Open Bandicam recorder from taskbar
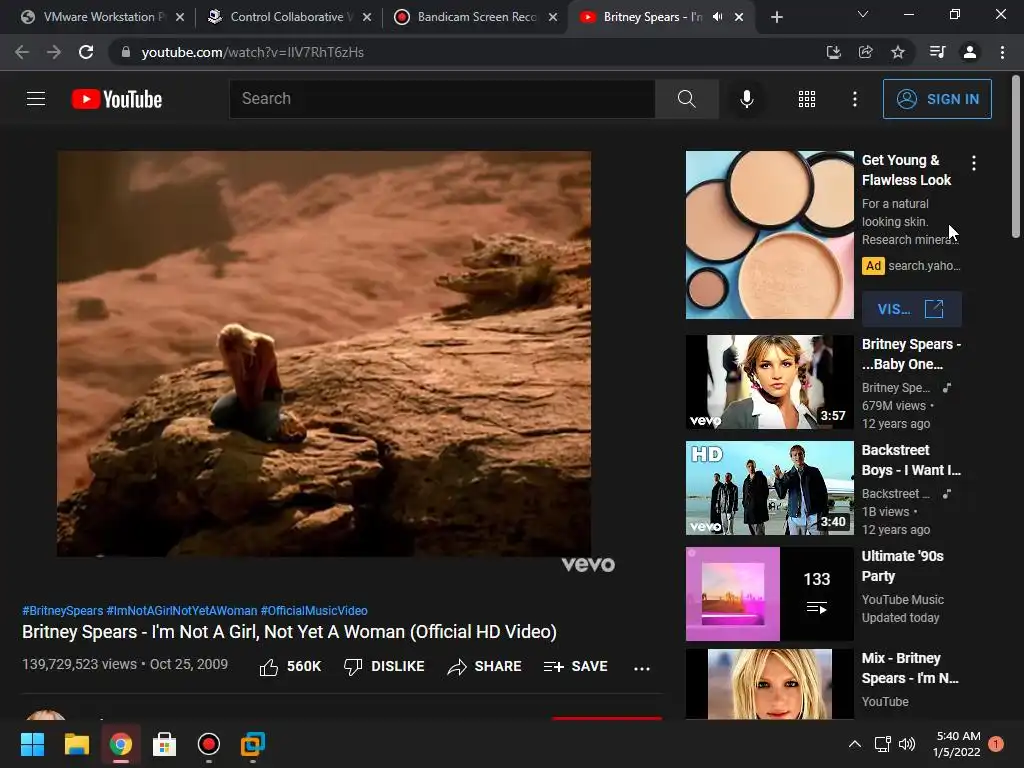Screen dimensions: 1024x768 [x=208, y=744]
